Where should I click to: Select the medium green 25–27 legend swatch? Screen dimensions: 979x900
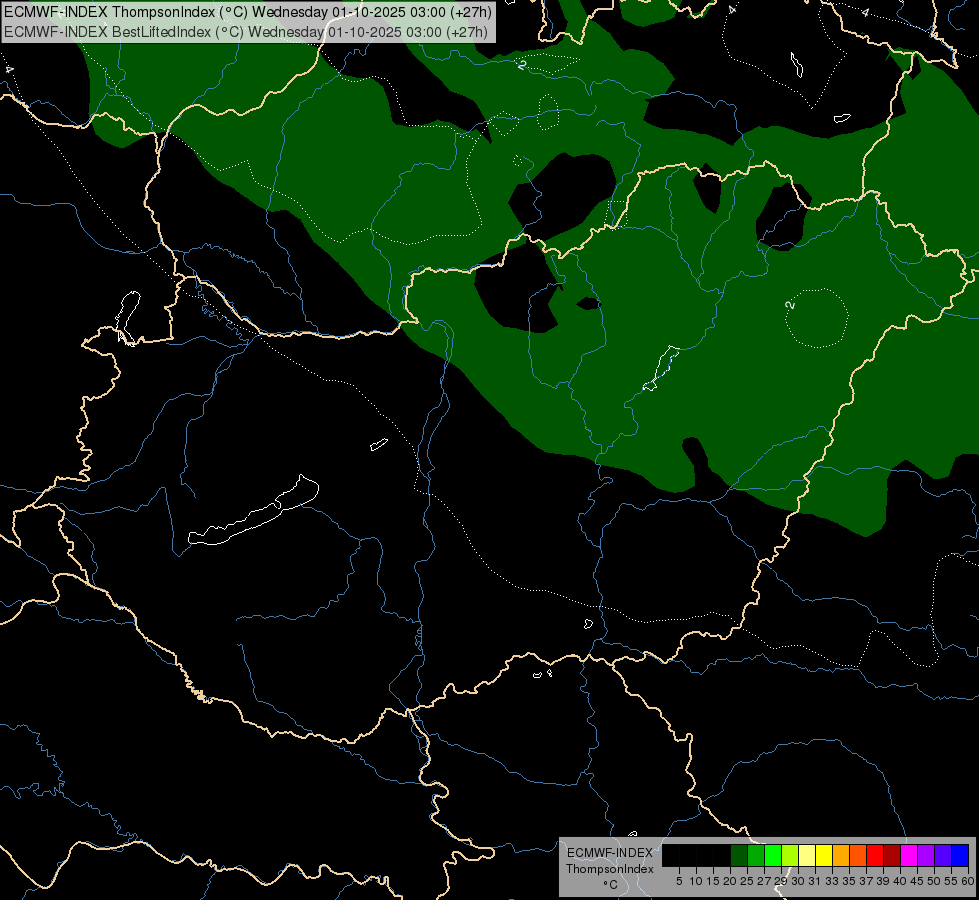coord(755,855)
